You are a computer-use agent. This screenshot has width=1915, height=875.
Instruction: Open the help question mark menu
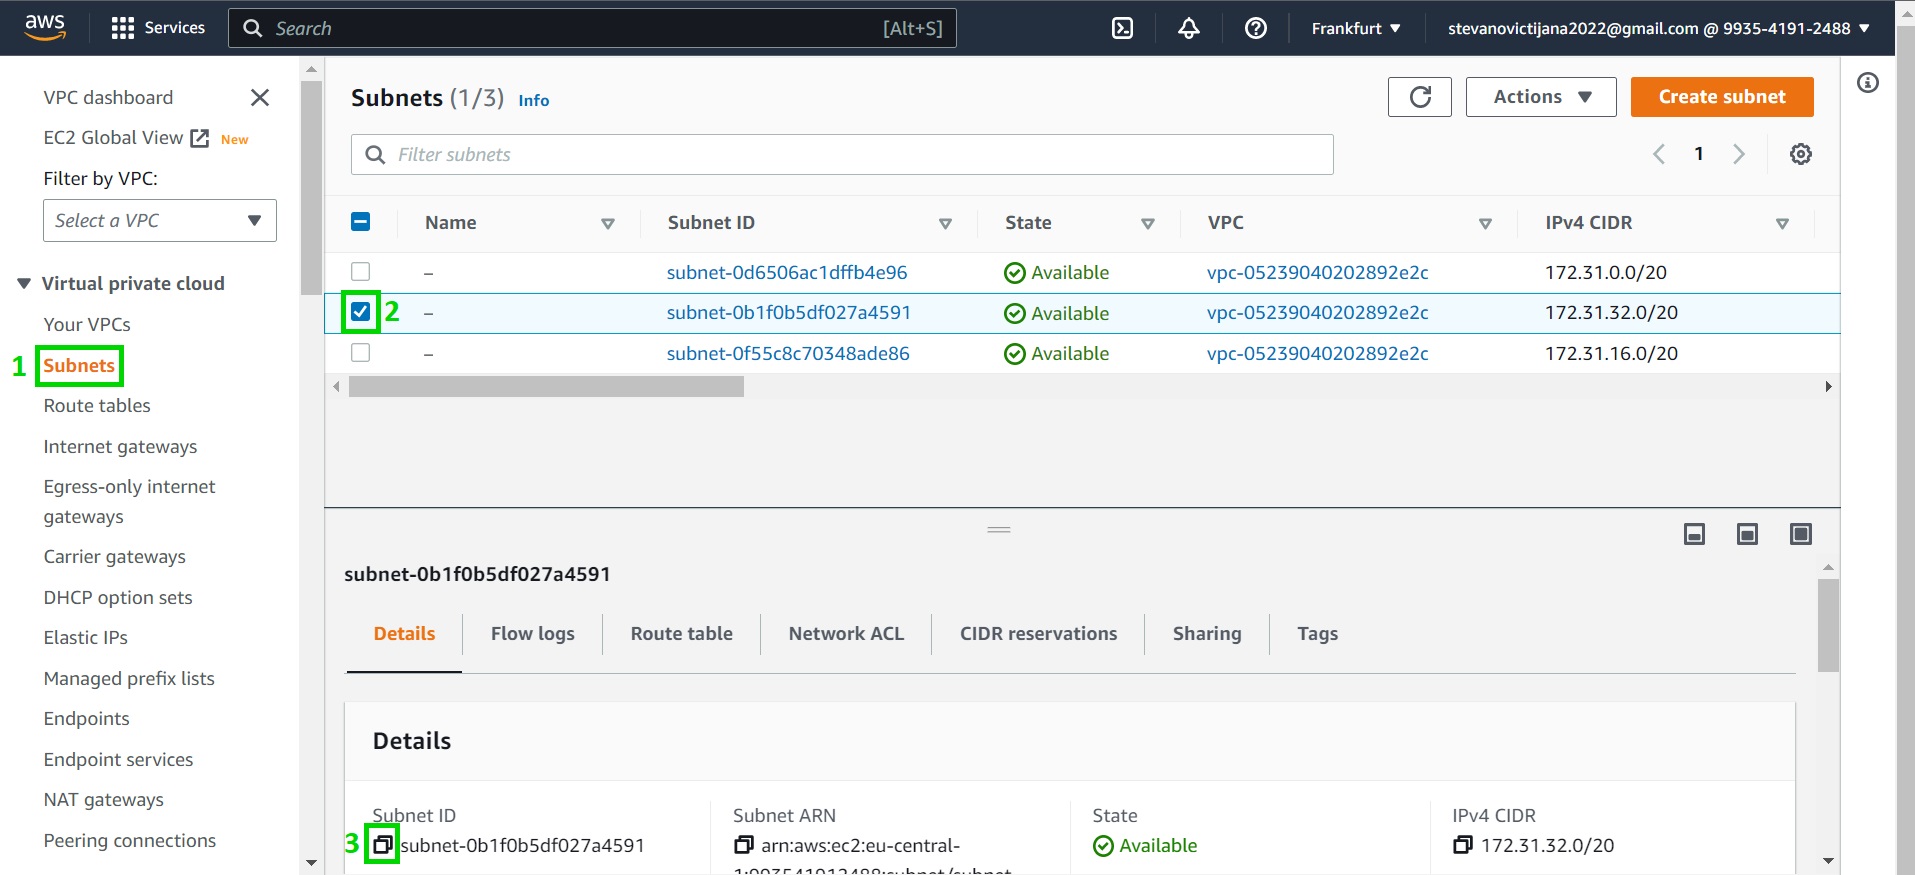click(1255, 28)
